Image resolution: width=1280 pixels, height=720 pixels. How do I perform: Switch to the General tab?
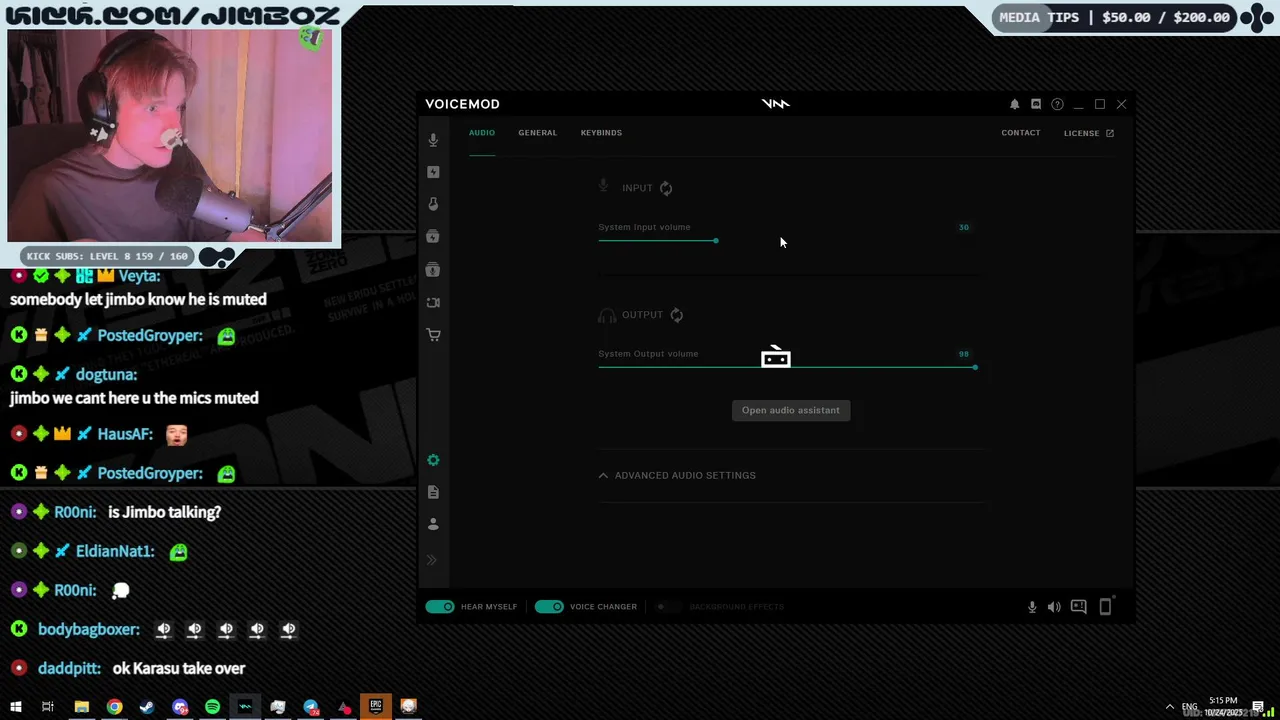537,133
